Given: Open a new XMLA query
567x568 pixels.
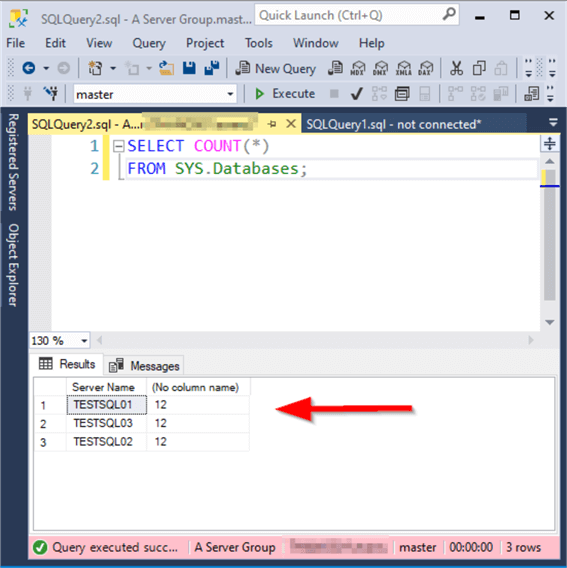Looking at the screenshot, I should tap(403, 68).
